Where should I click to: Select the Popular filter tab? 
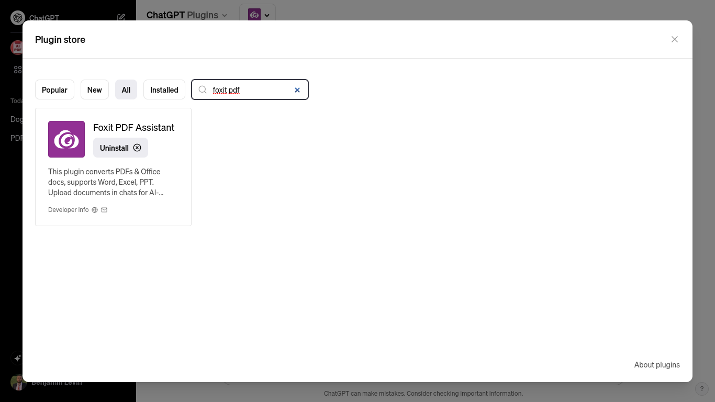[54, 90]
